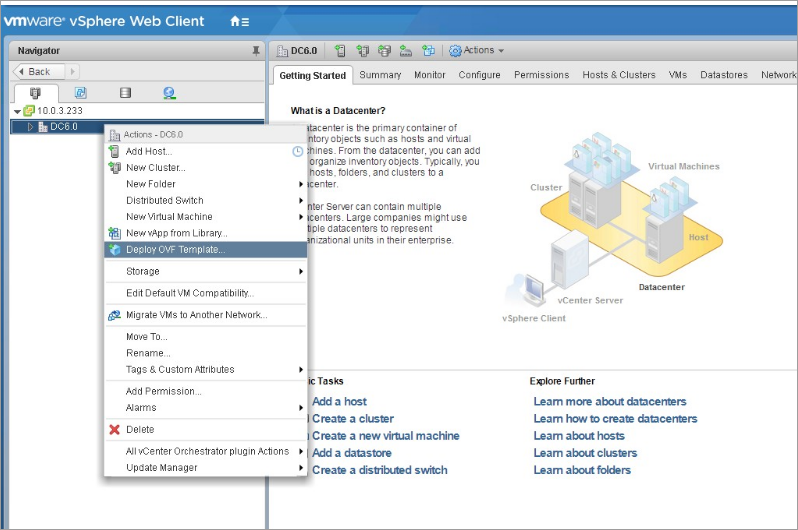Open Hosts and Clusters navigator view icon
Image resolution: width=798 pixels, height=530 pixels.
(x=35, y=93)
